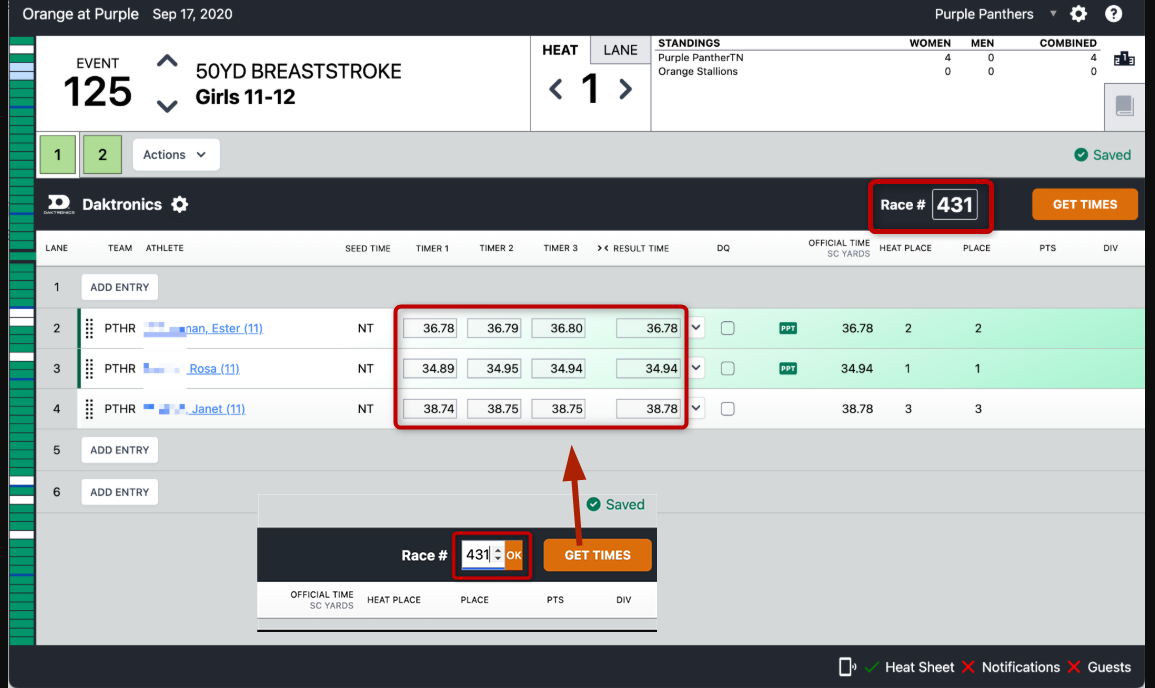This screenshot has height=688, width=1155.
Task: Switch to the LANE tab
Action: 620,50
